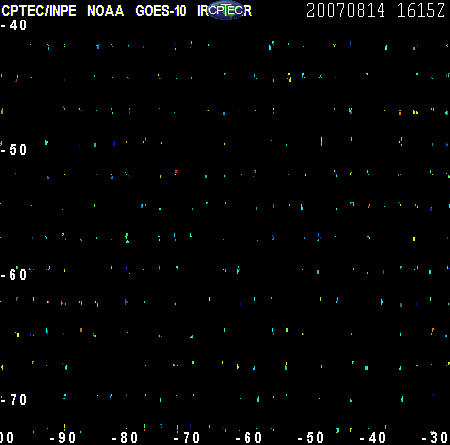
Task: Click the GOES-10 satellite label
Action: pos(161,11)
